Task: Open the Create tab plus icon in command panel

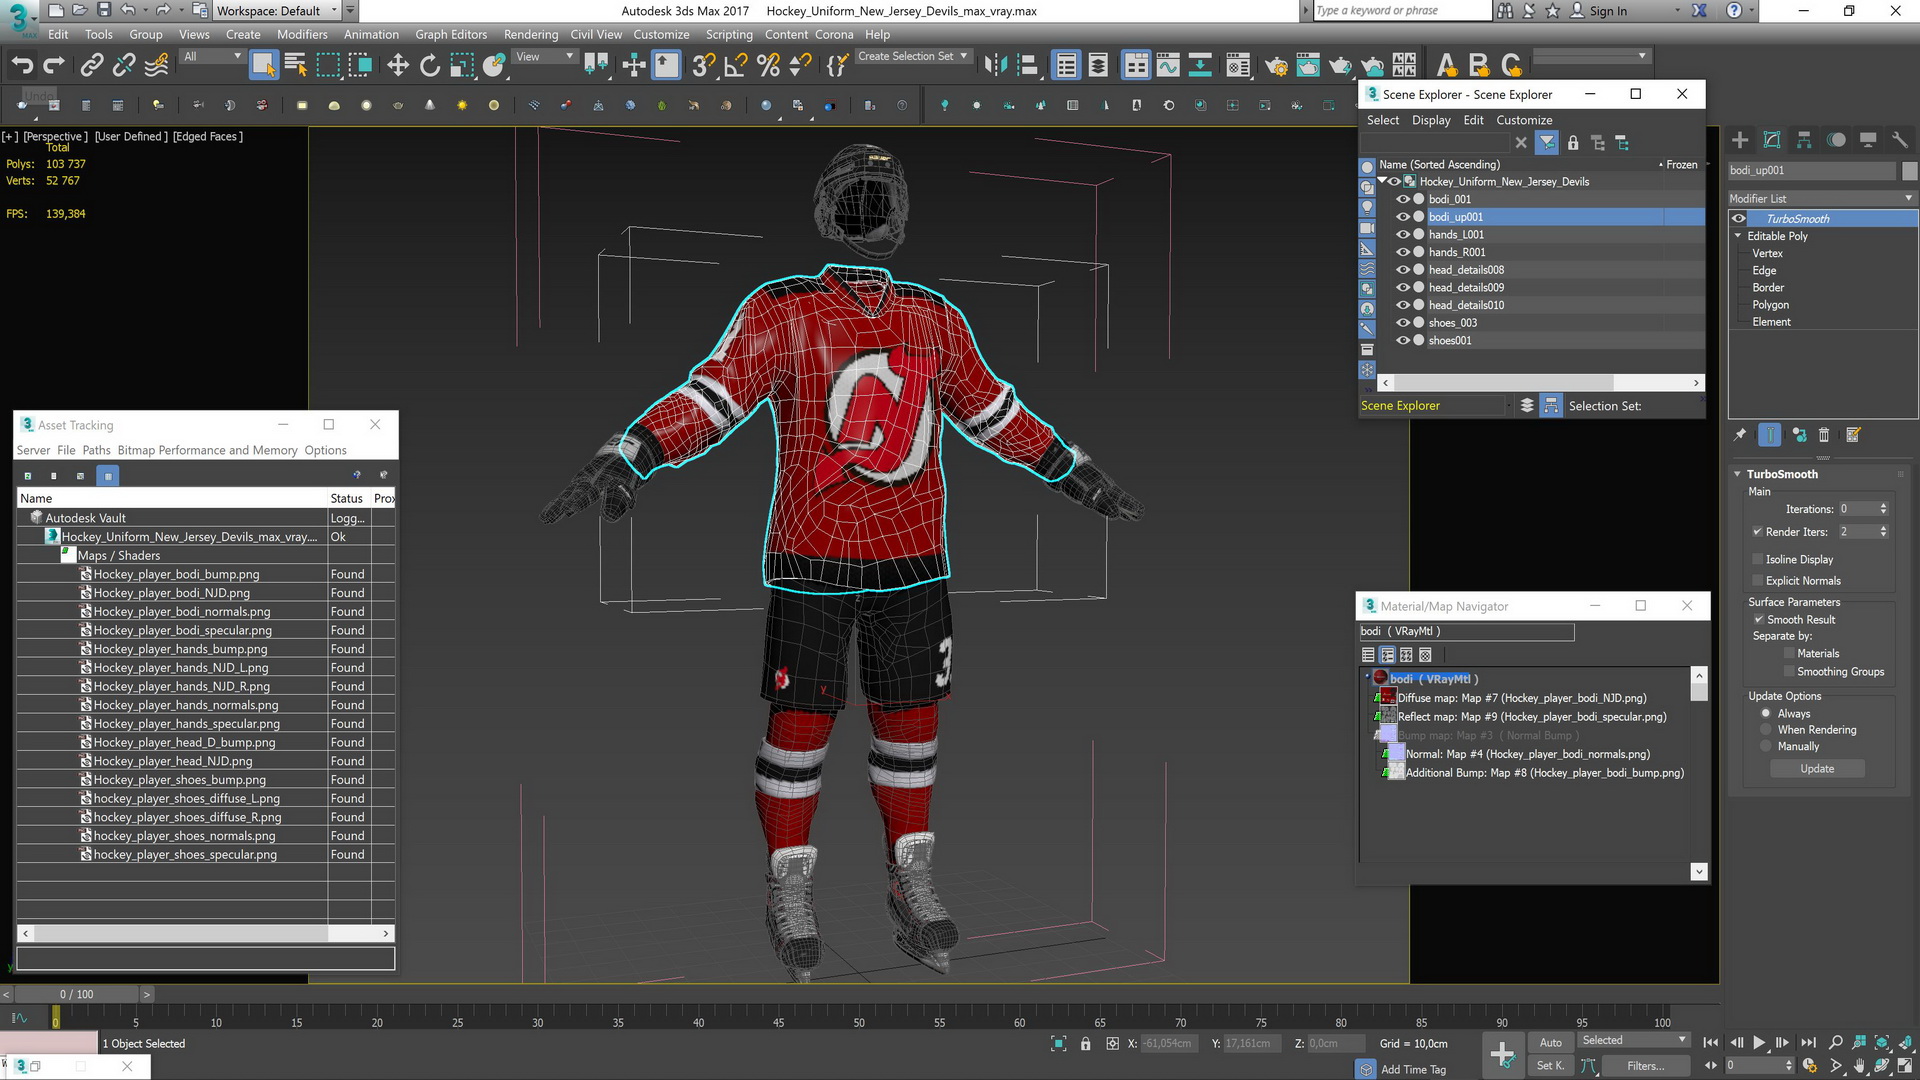Action: (1740, 140)
